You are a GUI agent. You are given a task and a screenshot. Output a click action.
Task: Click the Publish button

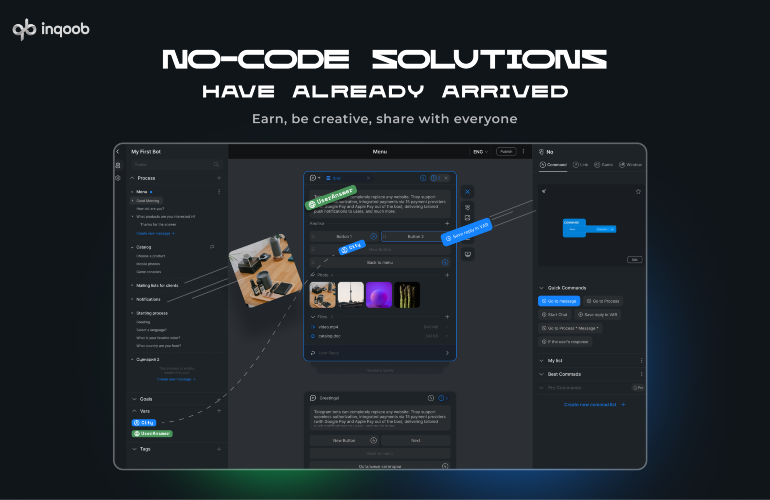[506, 151]
